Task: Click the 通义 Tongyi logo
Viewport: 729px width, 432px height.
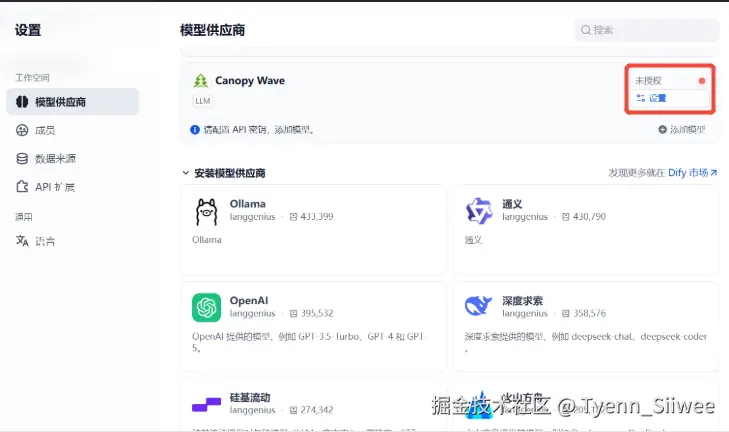Action: [x=479, y=211]
